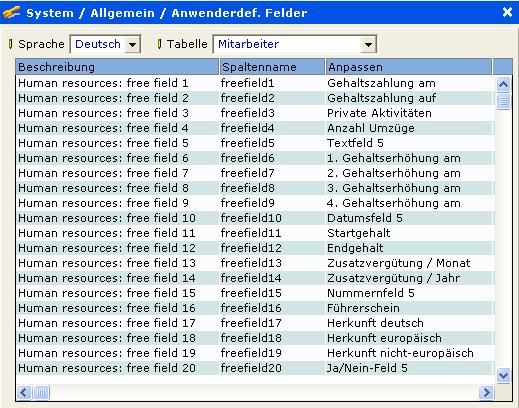Click the Herkunft nicht-europäisch cell

point(410,353)
